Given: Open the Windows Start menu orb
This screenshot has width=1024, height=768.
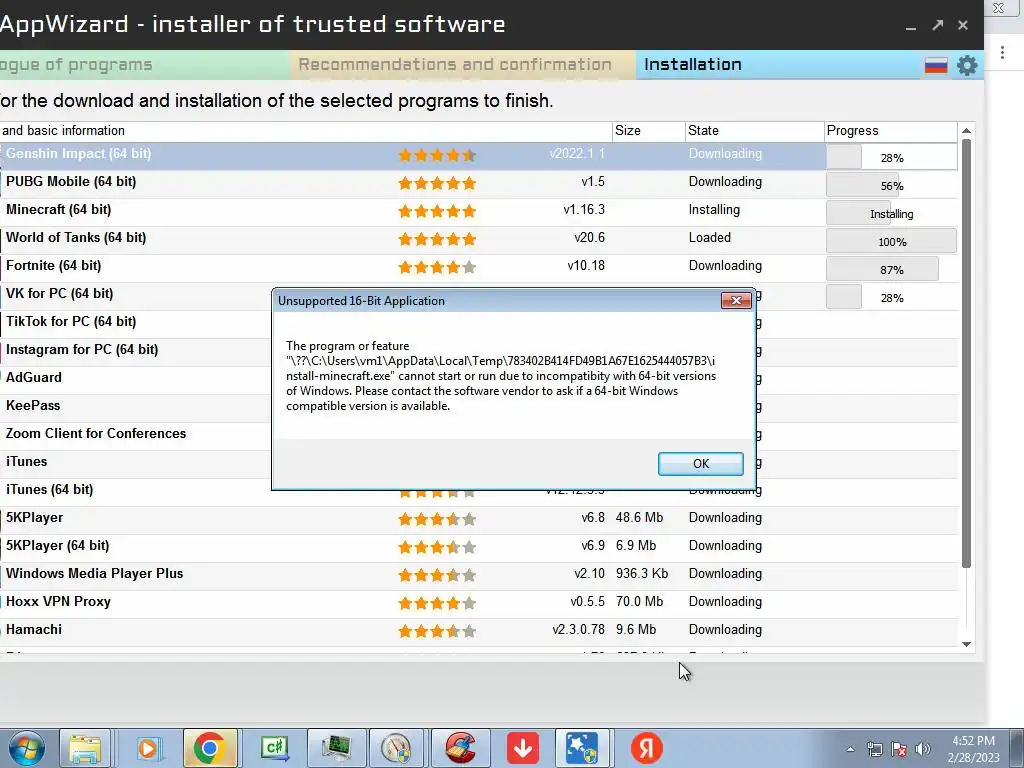Looking at the screenshot, I should click(x=26, y=748).
